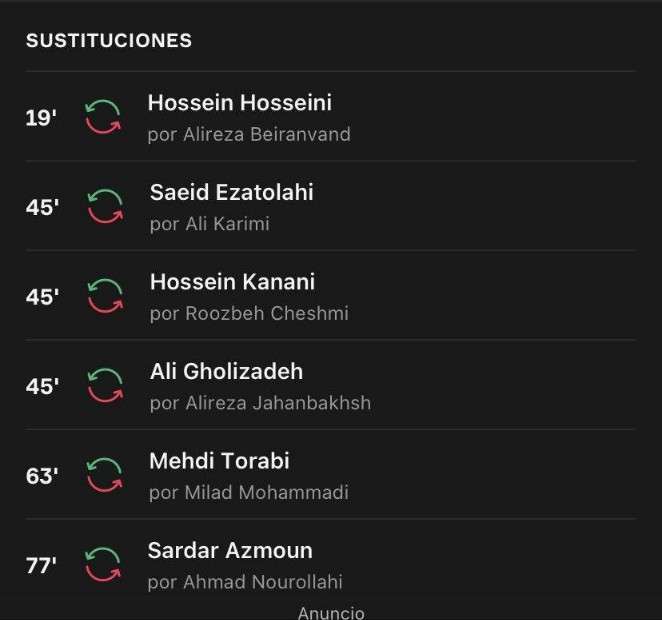Click substitution icon beside Hossein Kanani
The height and width of the screenshot is (620, 662).
click(x=104, y=296)
